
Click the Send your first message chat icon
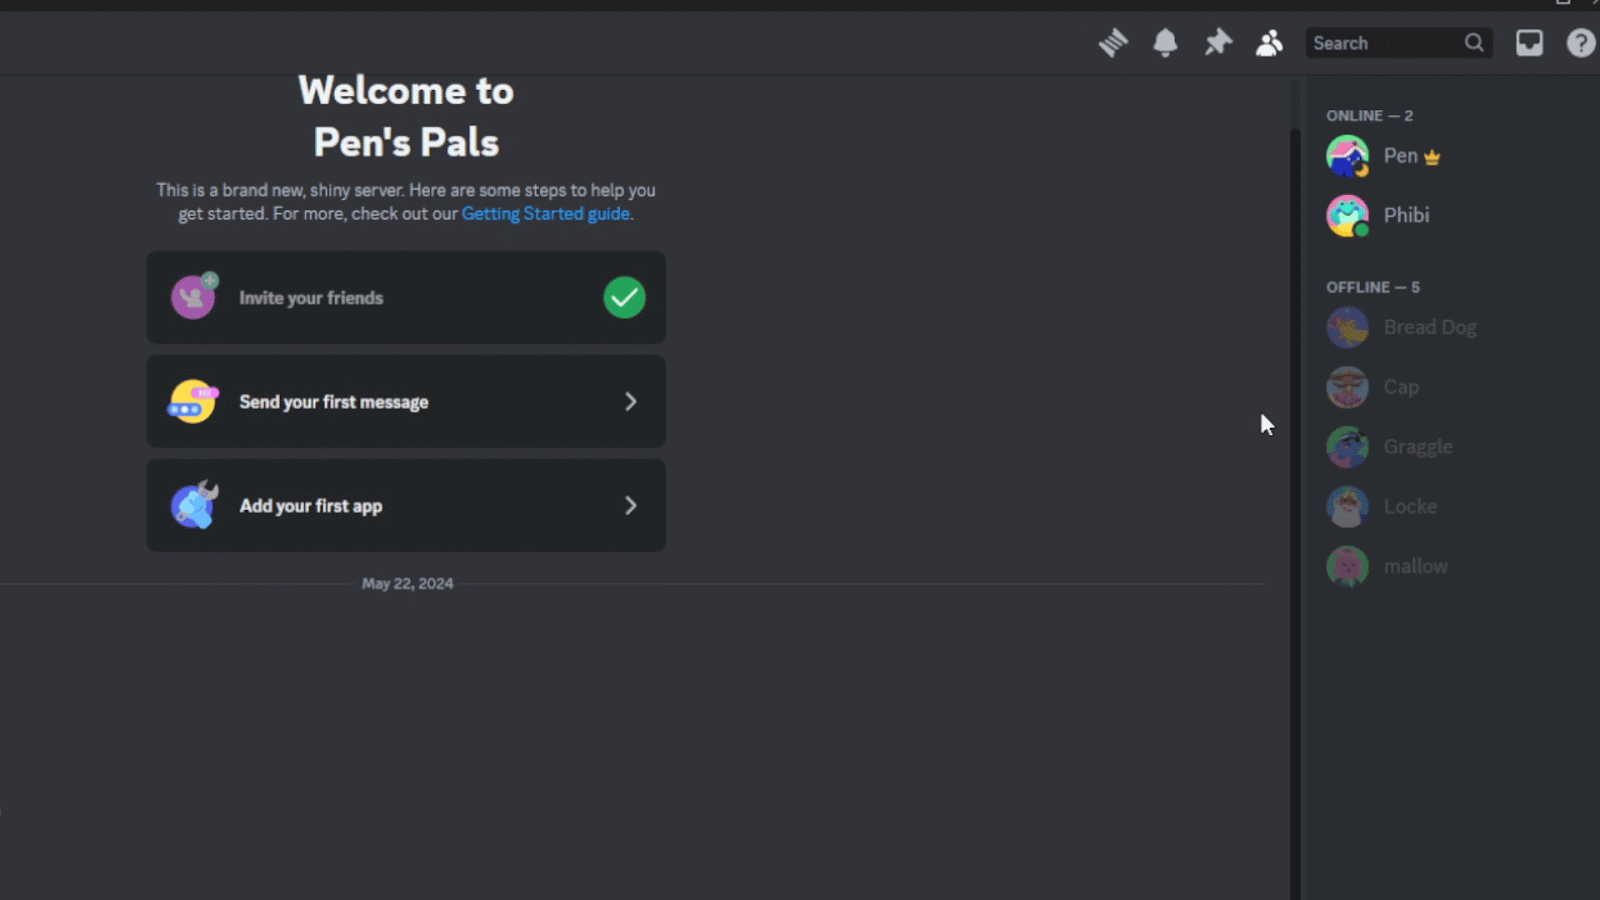click(194, 402)
